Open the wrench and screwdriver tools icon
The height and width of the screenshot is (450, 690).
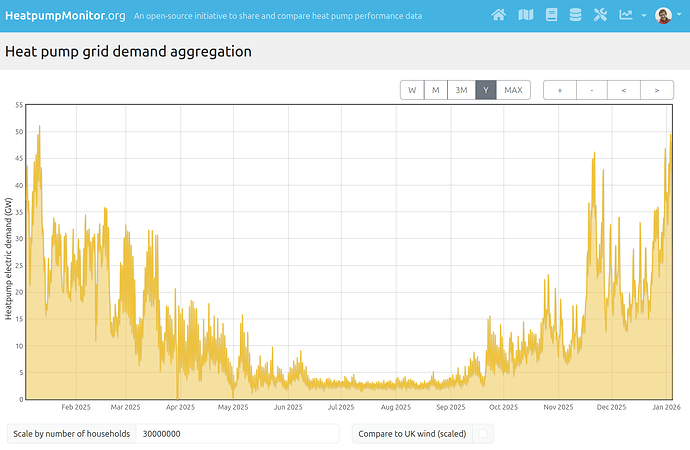point(600,15)
